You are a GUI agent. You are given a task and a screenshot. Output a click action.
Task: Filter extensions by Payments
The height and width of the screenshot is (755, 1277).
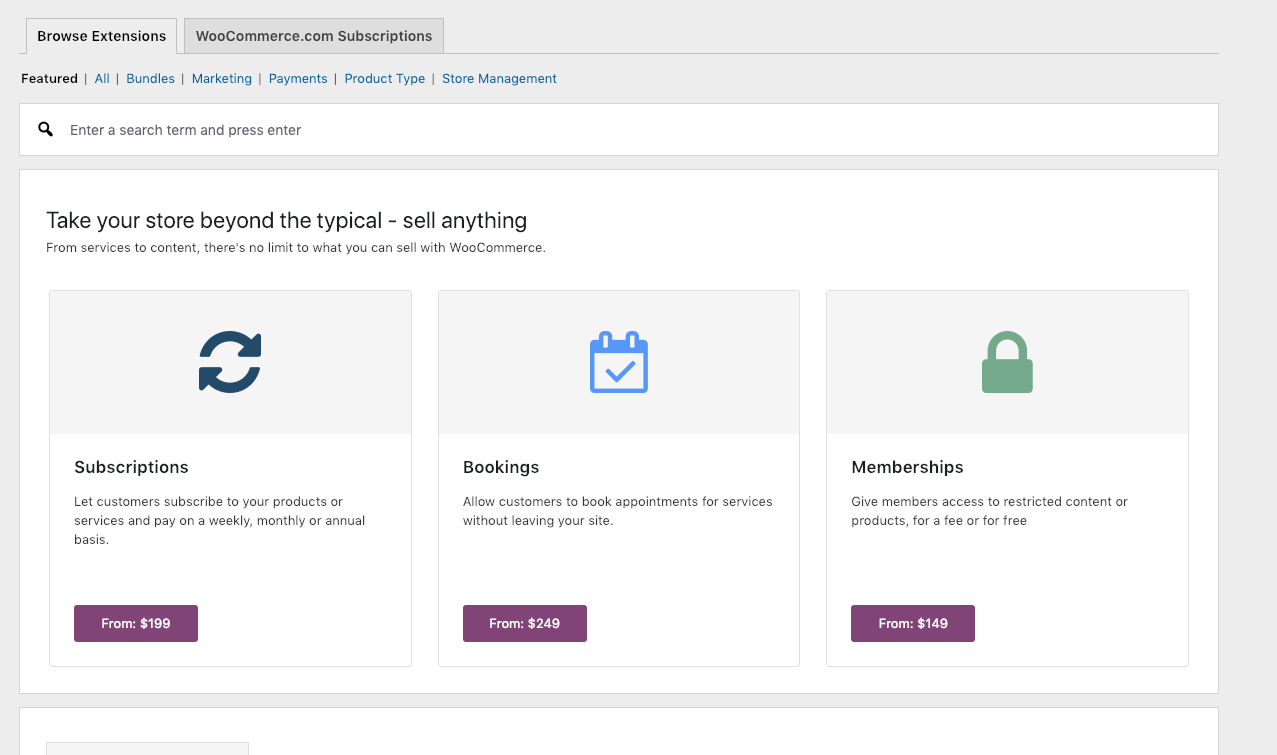pos(298,79)
